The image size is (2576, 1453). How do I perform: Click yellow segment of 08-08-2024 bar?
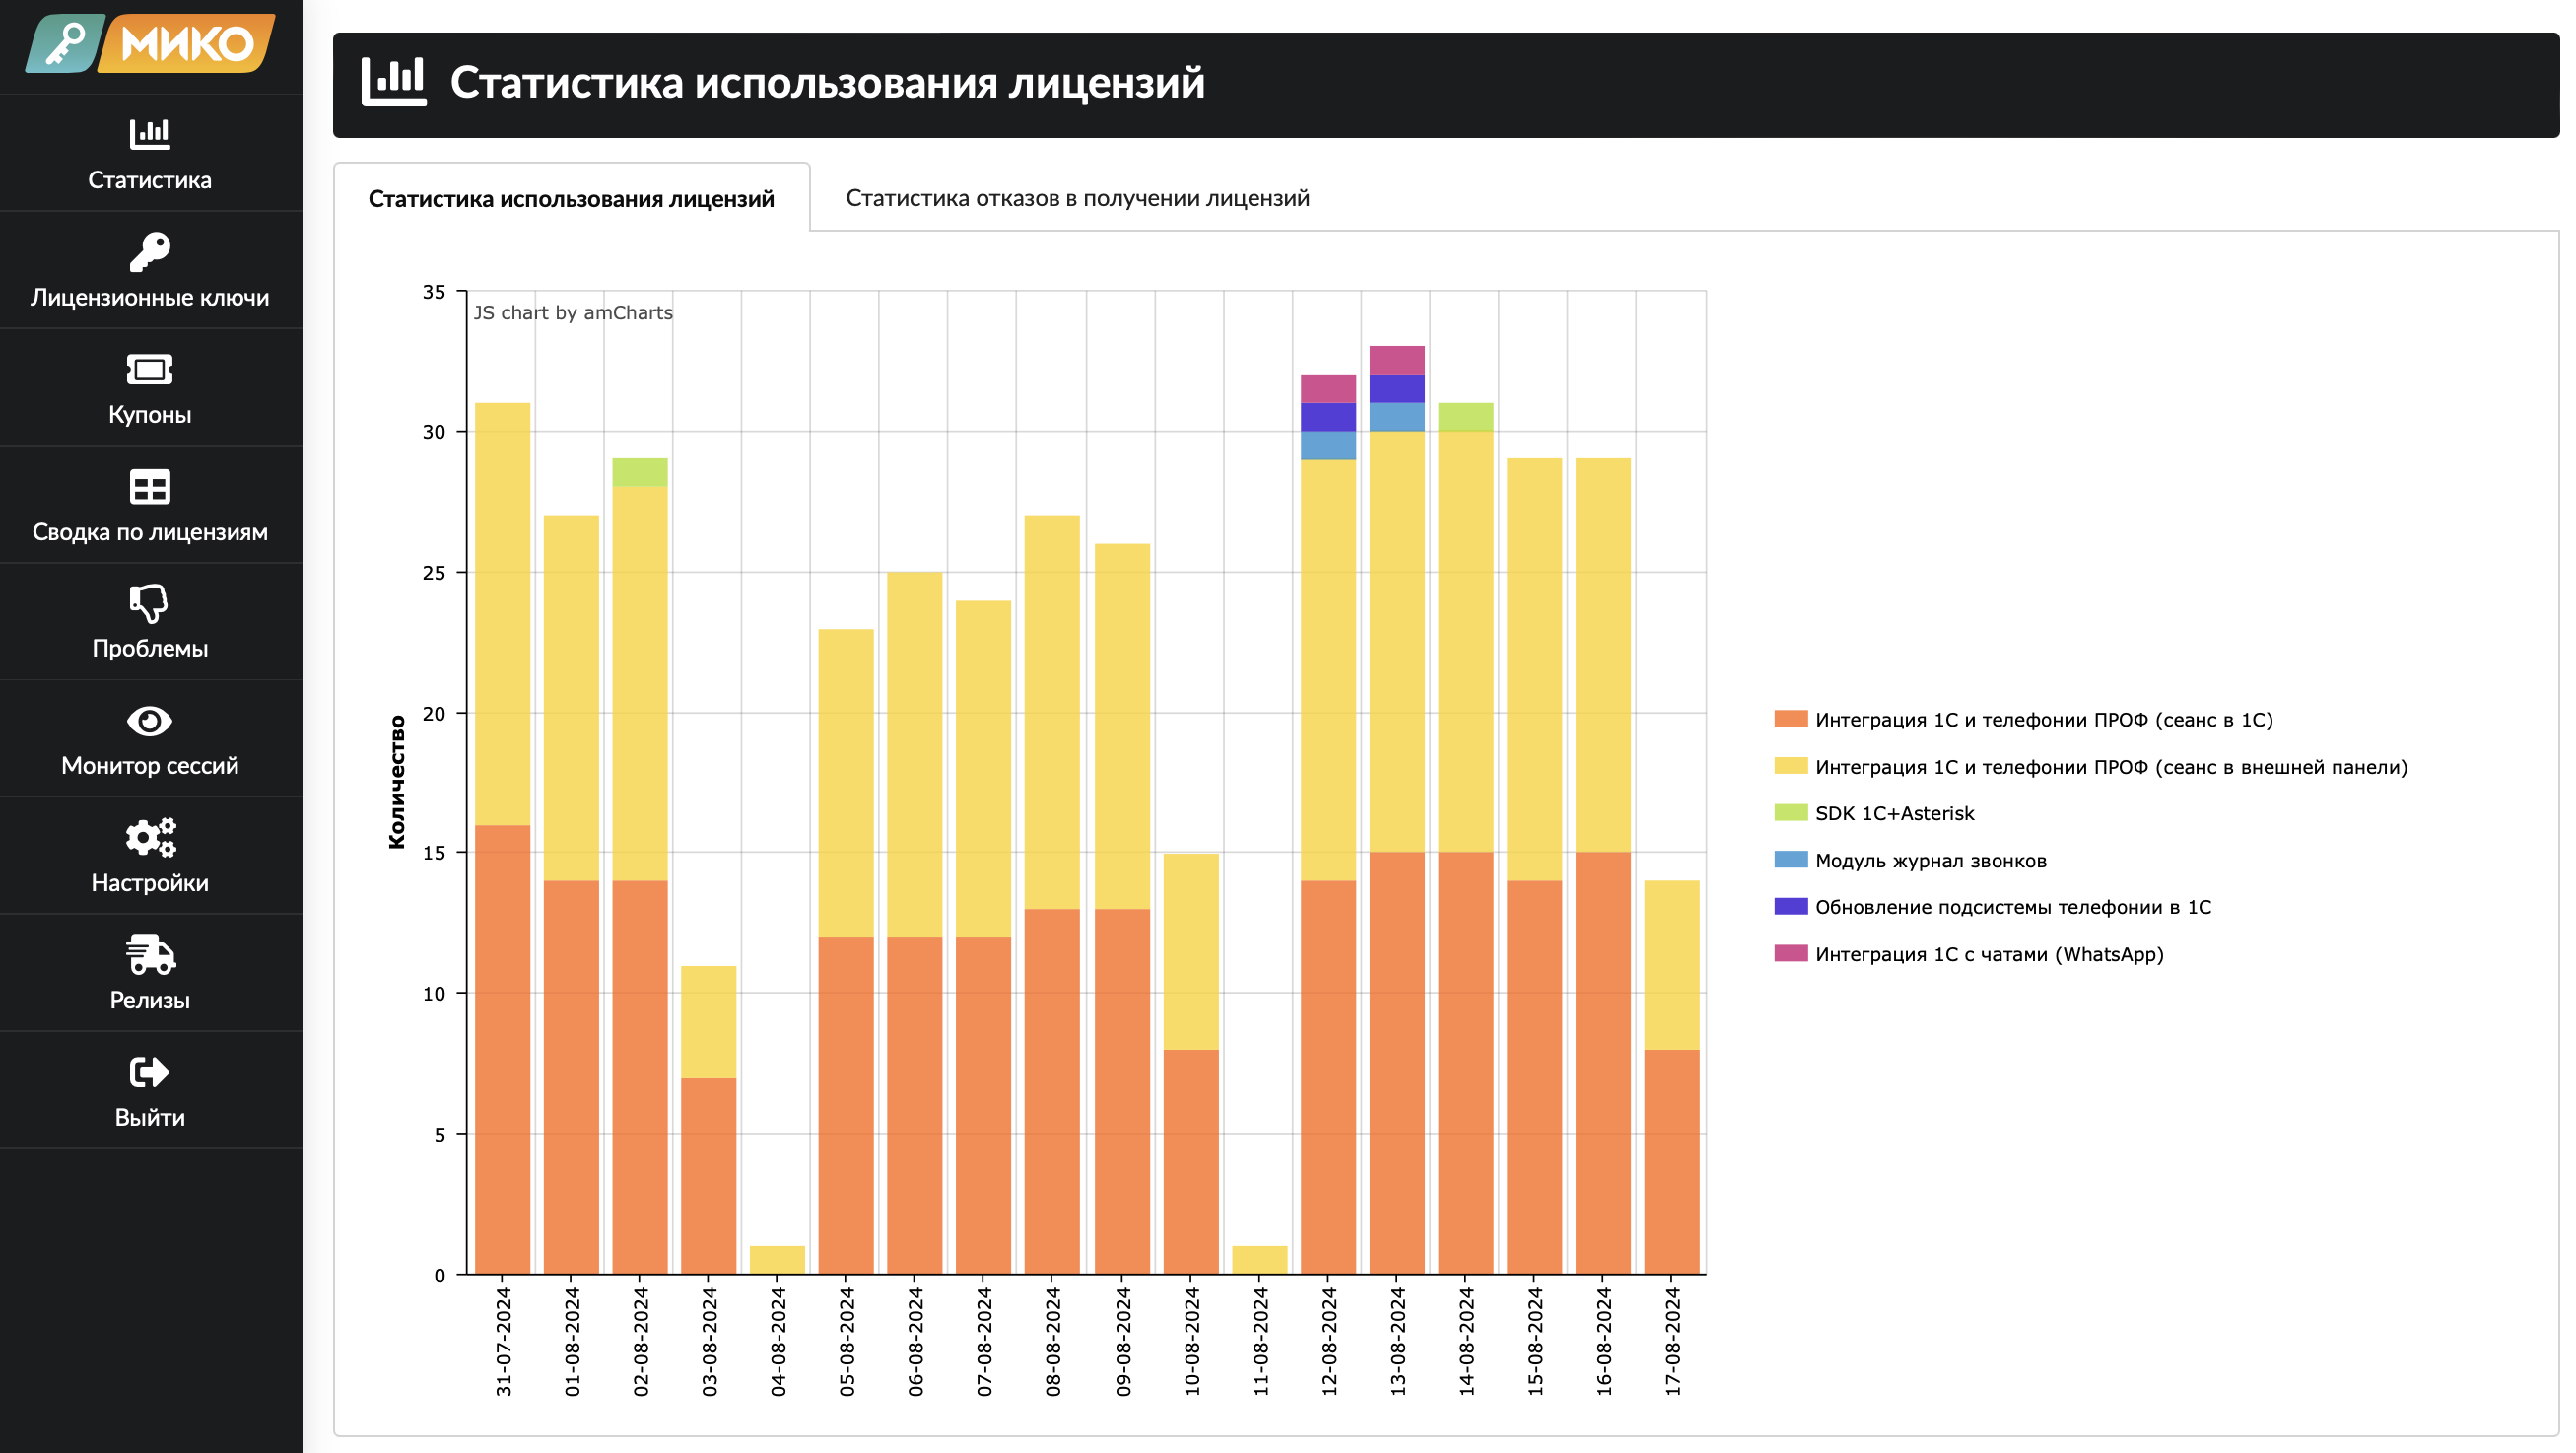tap(1052, 712)
